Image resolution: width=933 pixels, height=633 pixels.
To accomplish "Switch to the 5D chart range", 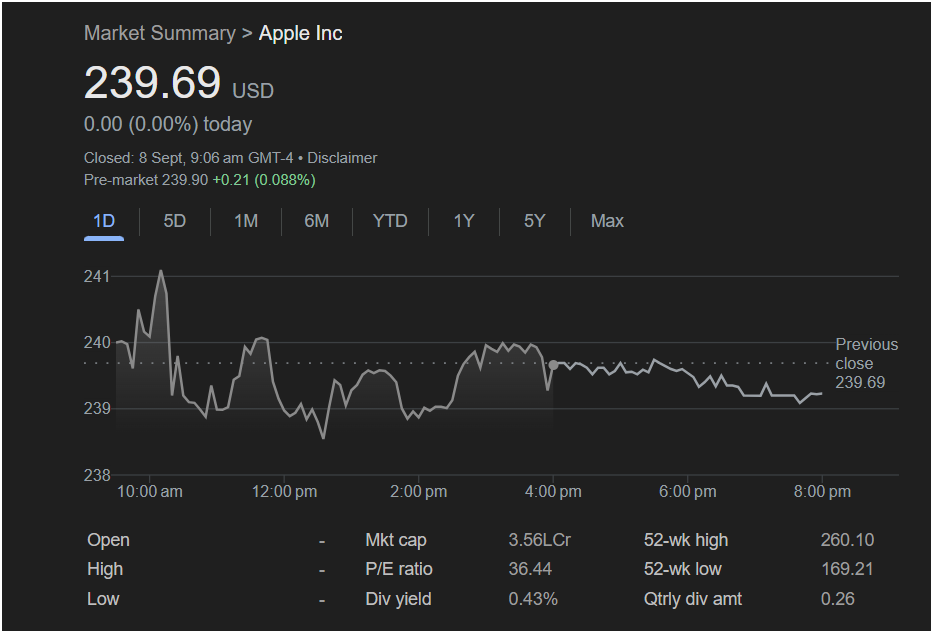I will (174, 221).
